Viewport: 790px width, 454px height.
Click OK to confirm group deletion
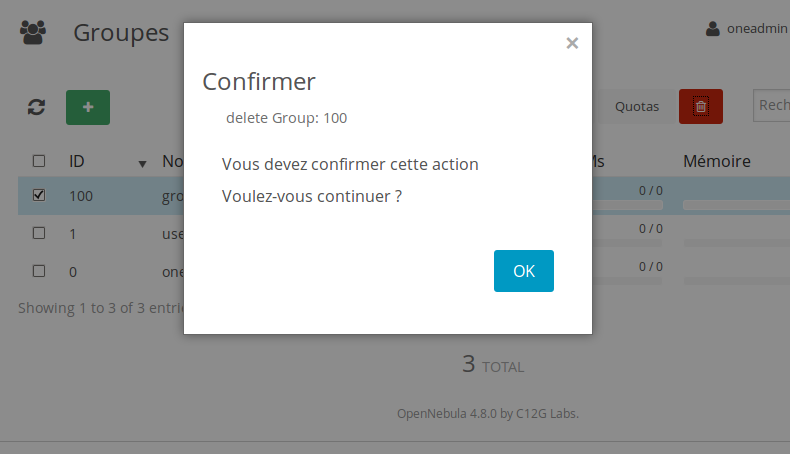[523, 271]
